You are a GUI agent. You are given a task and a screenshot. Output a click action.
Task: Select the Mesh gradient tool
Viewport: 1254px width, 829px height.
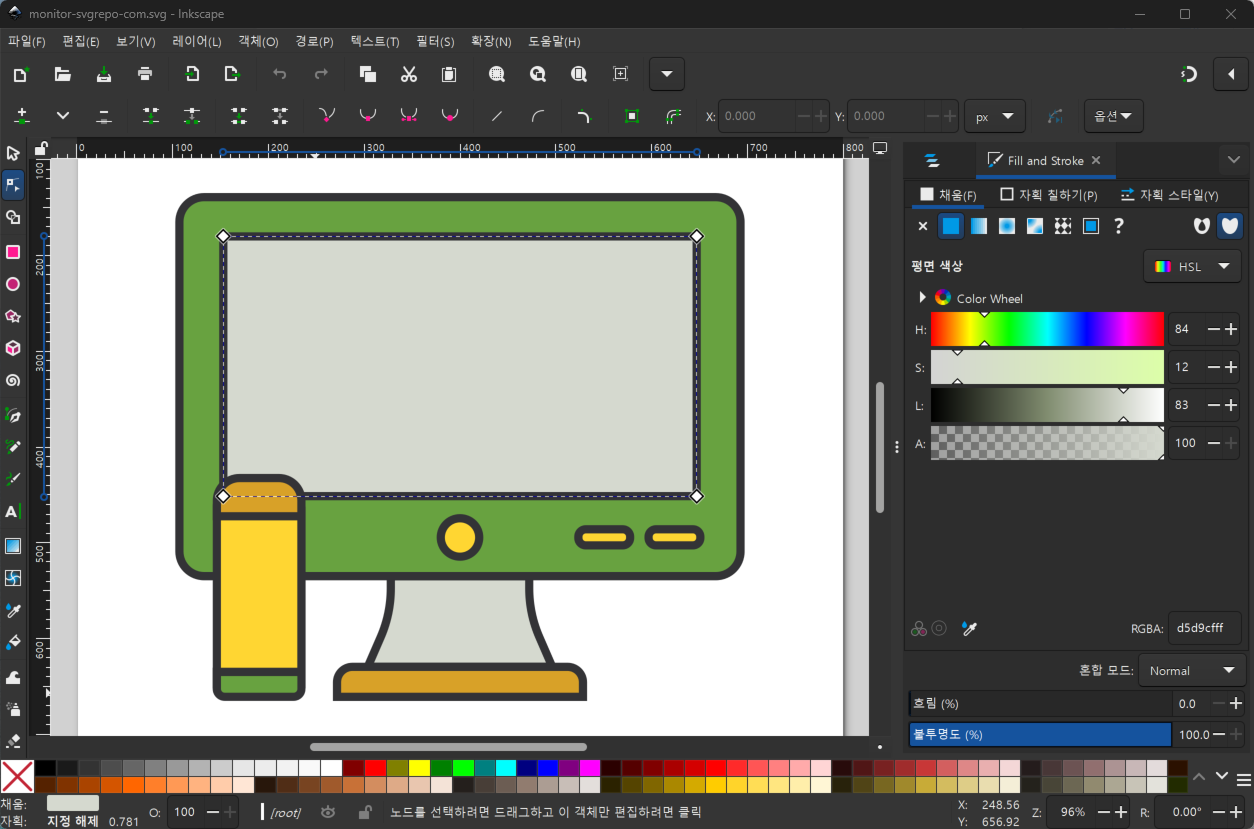pyautogui.click(x=13, y=578)
